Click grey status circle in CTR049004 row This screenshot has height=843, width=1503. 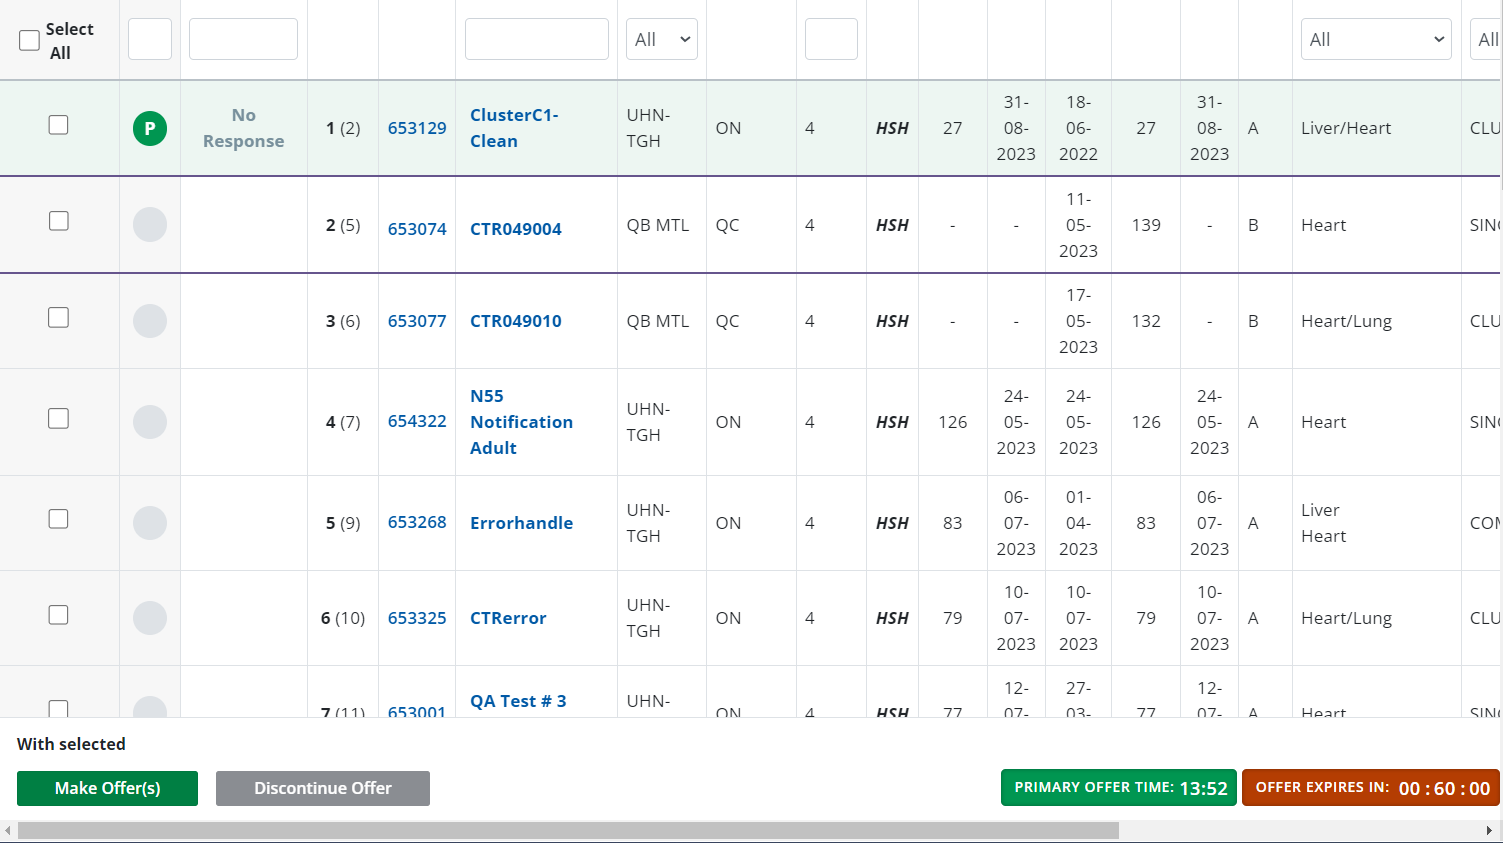150,225
